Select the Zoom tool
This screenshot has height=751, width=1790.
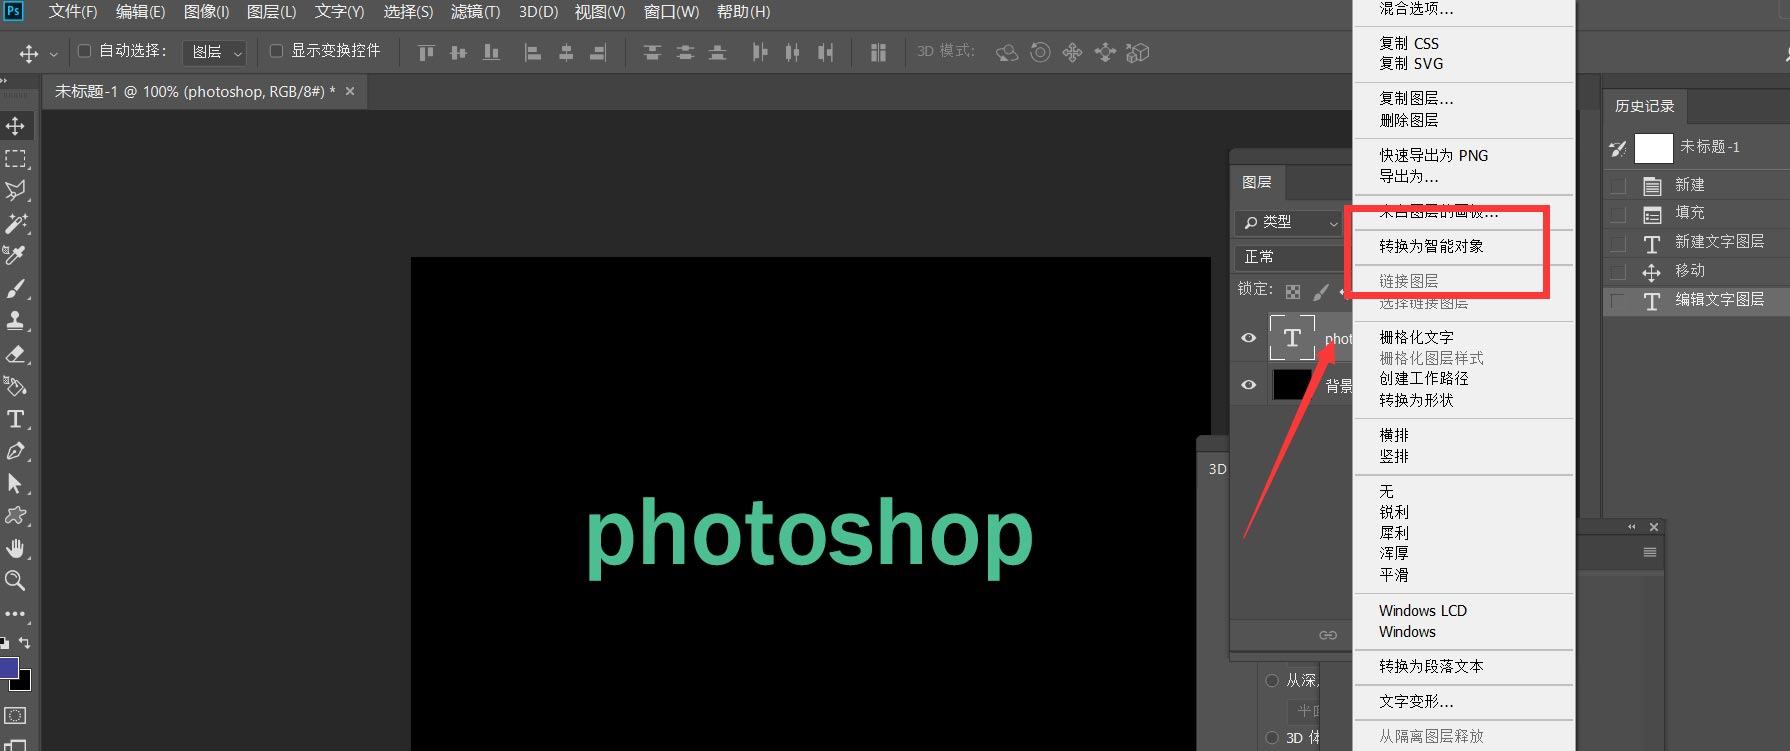click(x=16, y=581)
